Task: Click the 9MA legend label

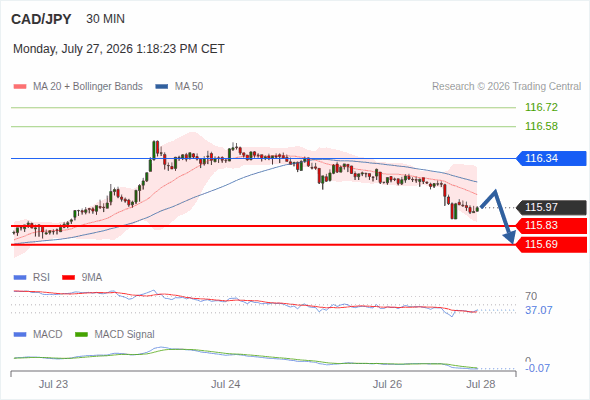Action: pyautogui.click(x=92, y=278)
